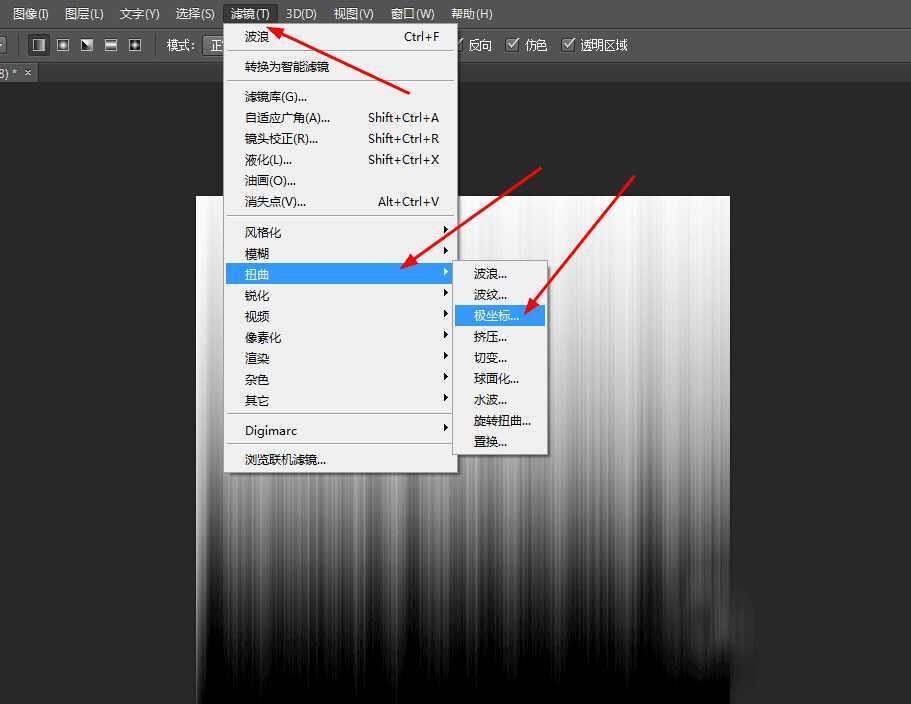Disable the 透明区域 transparency checkbox
Viewport: 911px width, 704px height.
click(x=568, y=44)
